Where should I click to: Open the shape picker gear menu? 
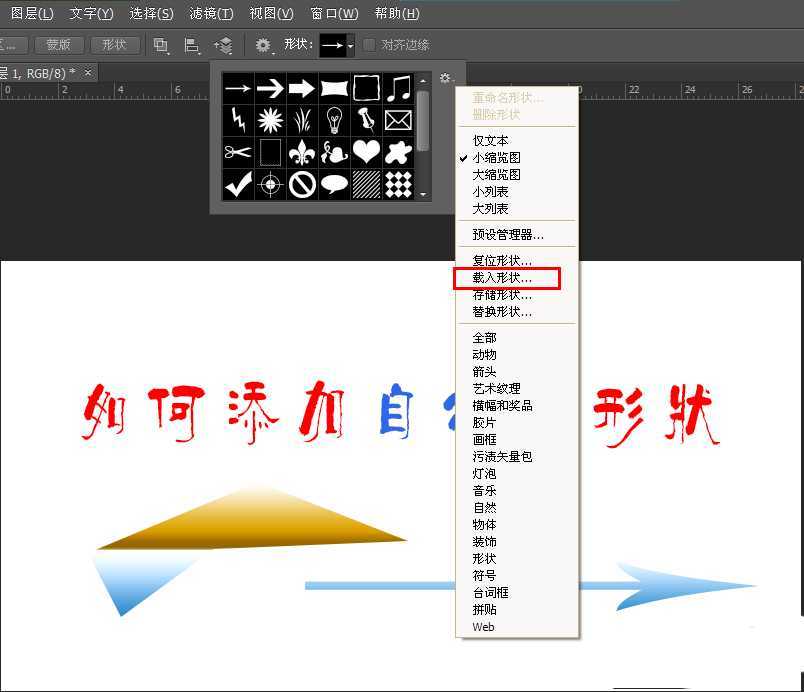446,77
